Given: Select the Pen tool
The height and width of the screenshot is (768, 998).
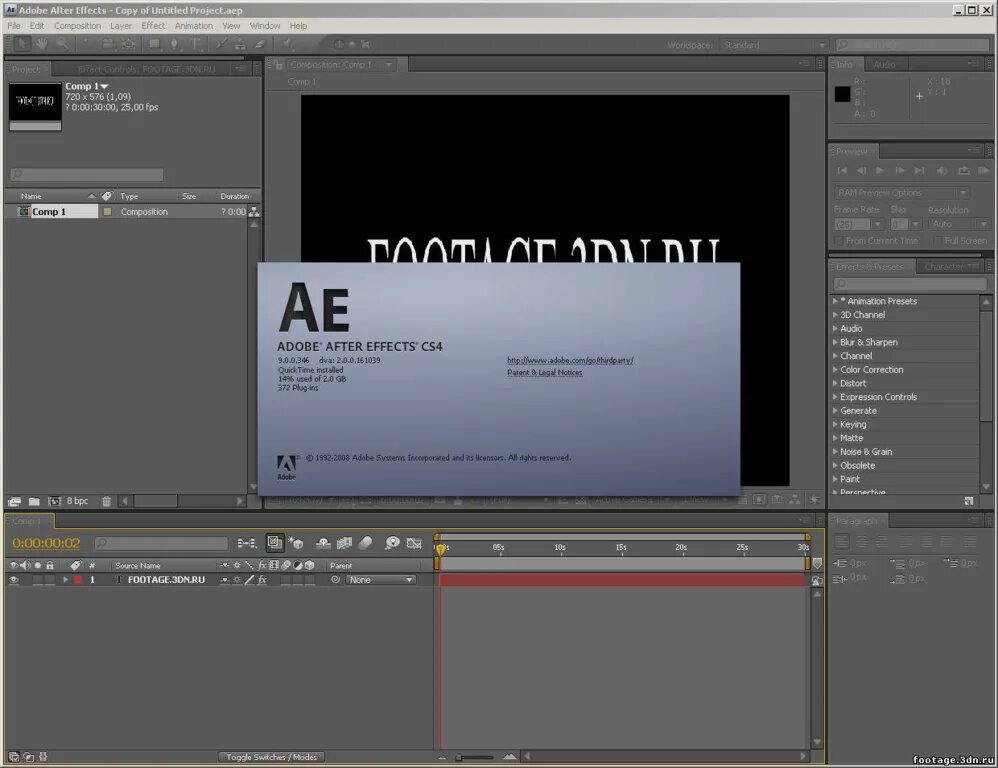Looking at the screenshot, I should tap(174, 44).
